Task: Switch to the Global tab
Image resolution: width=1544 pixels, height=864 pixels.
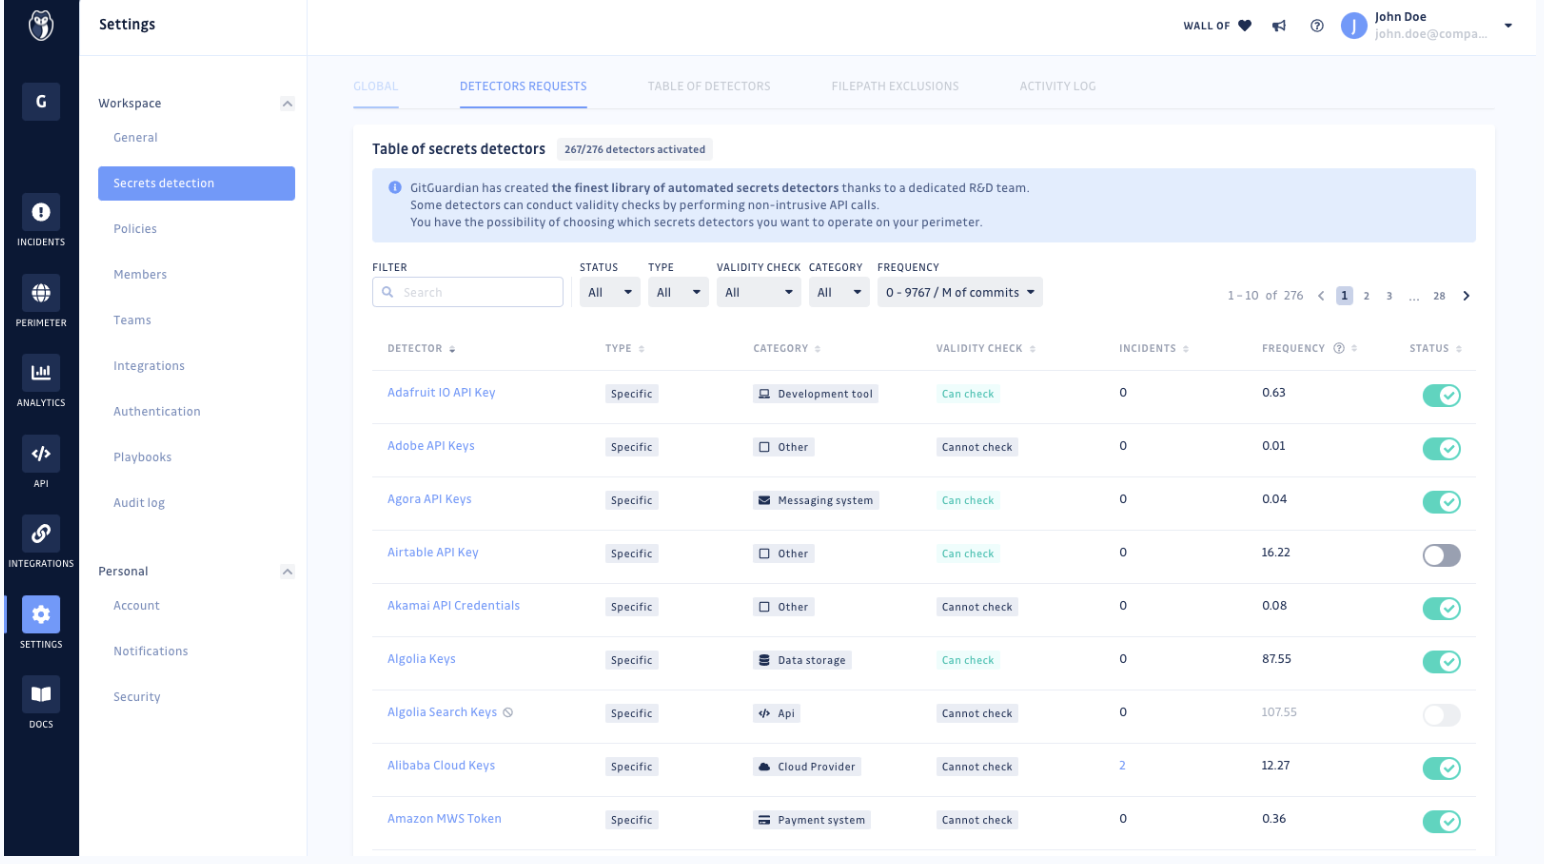Action: pyautogui.click(x=376, y=86)
